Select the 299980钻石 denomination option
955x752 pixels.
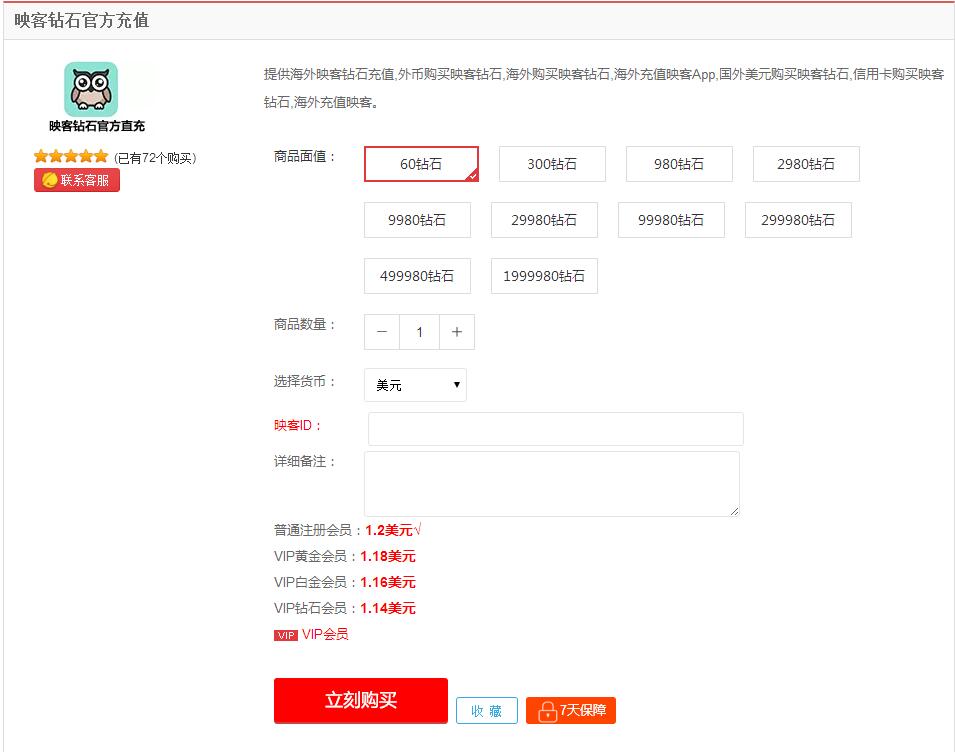point(798,220)
